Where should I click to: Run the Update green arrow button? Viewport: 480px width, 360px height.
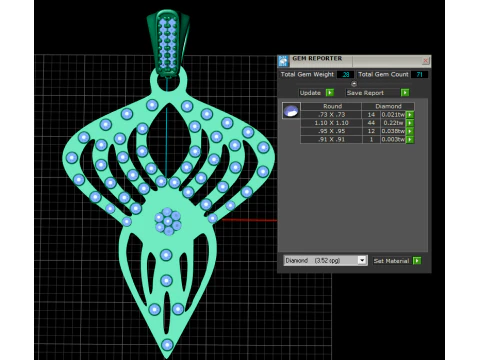[x=330, y=93]
